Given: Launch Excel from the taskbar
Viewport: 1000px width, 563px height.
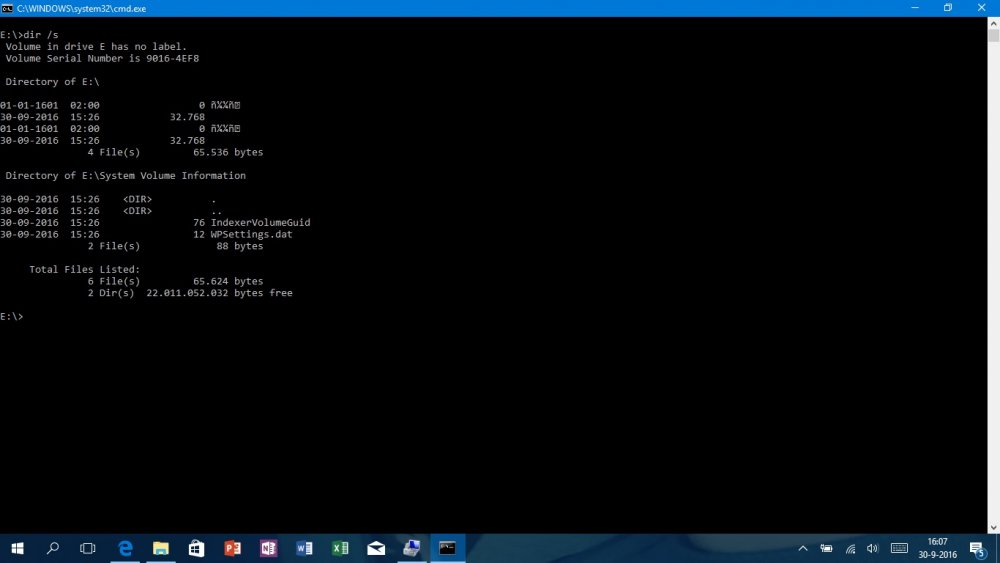Looking at the screenshot, I should click(x=340, y=548).
